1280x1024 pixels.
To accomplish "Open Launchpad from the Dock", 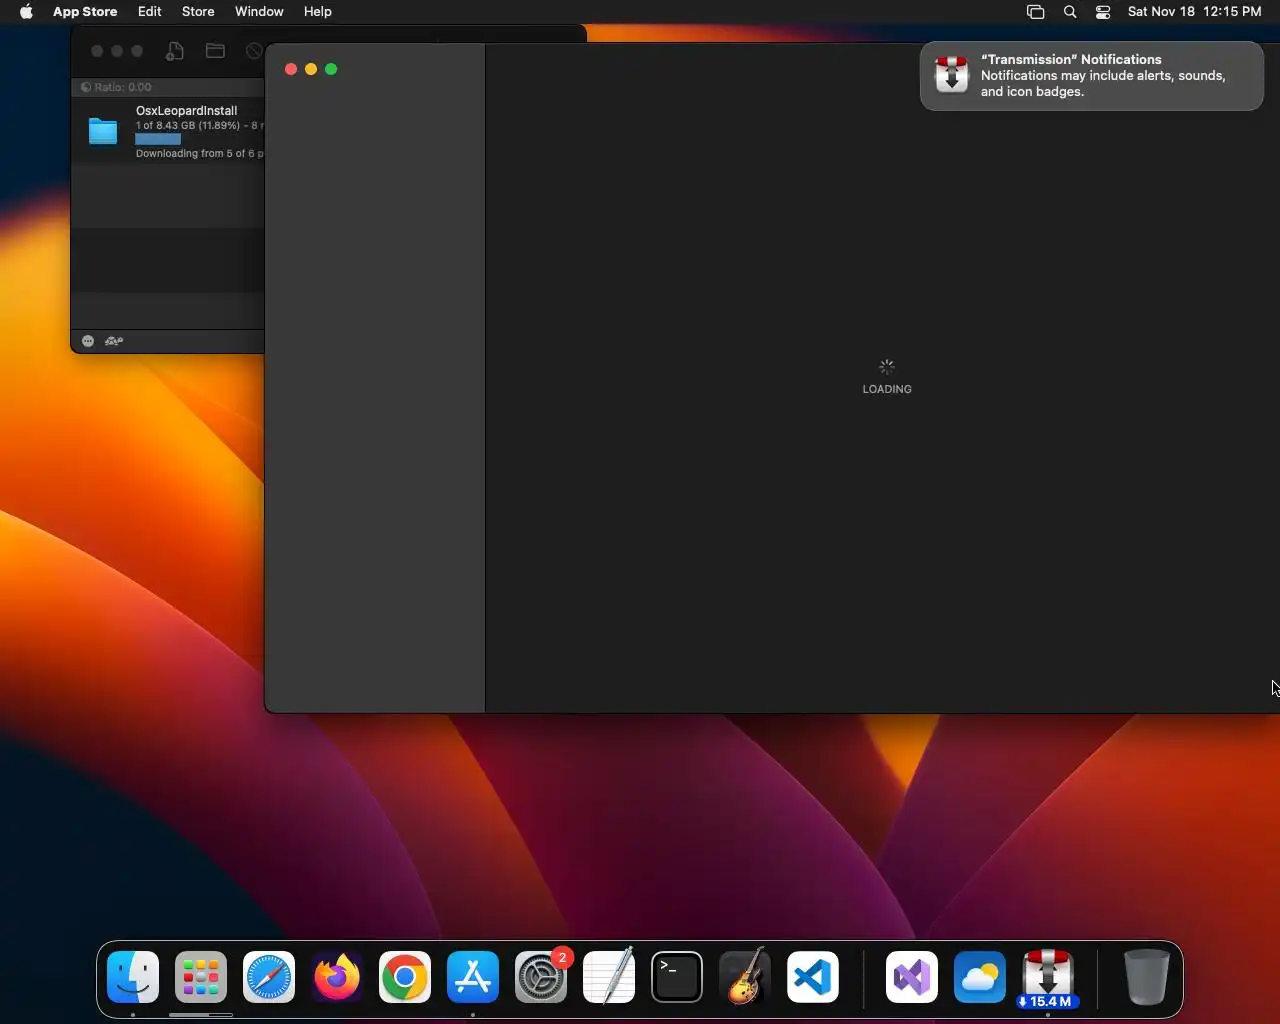I will pos(201,977).
